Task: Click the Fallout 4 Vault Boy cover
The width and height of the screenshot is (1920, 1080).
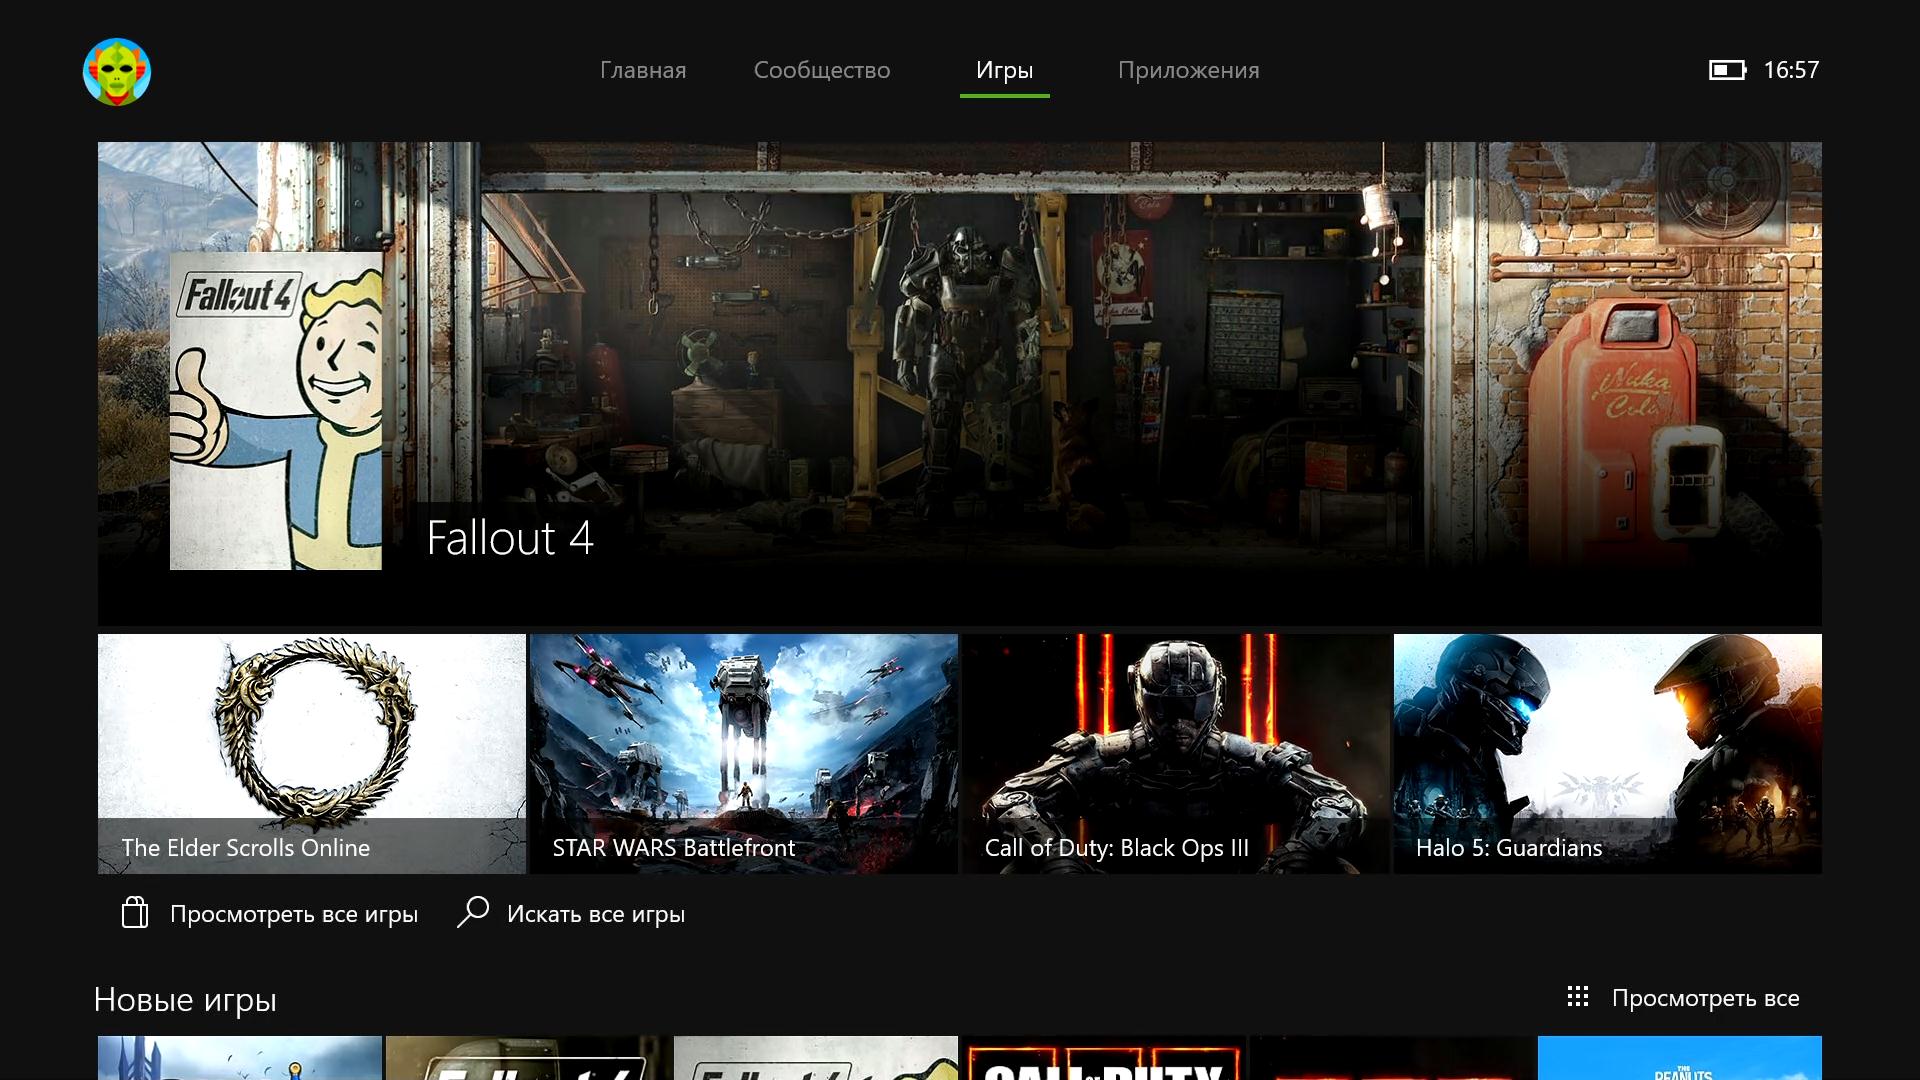Action: click(276, 411)
